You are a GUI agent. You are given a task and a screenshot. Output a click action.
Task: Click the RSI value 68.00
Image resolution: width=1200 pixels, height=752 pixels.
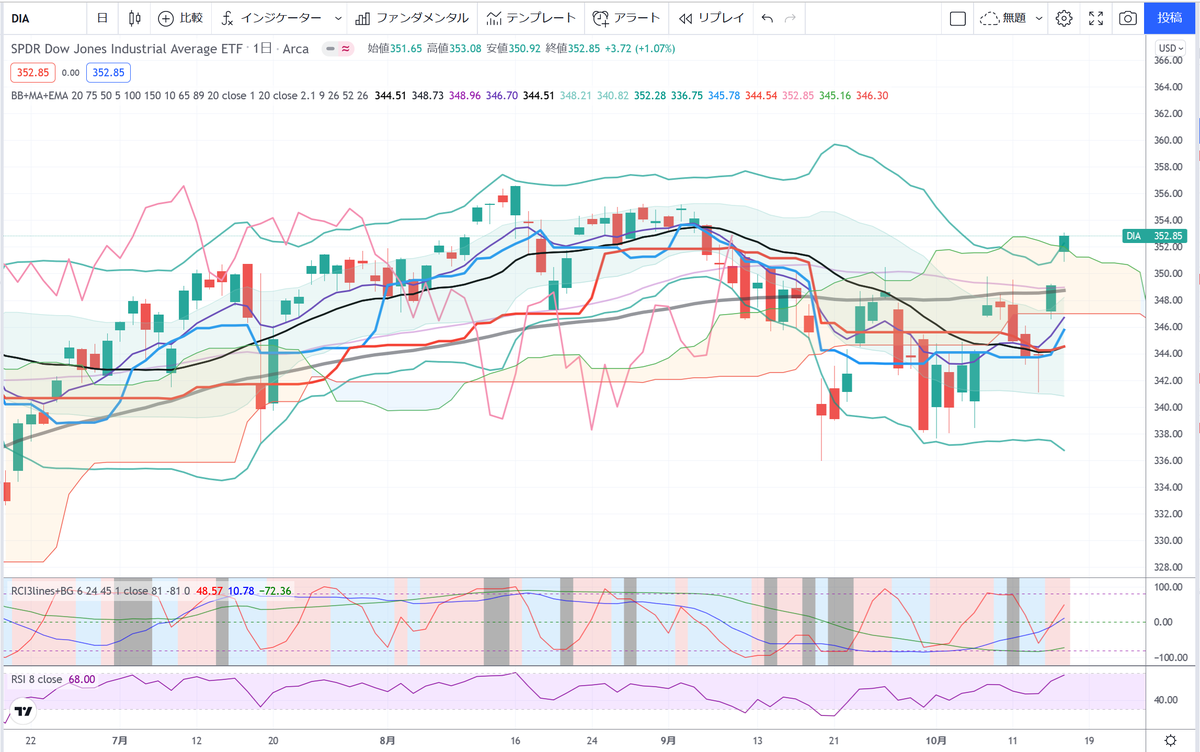(82, 680)
